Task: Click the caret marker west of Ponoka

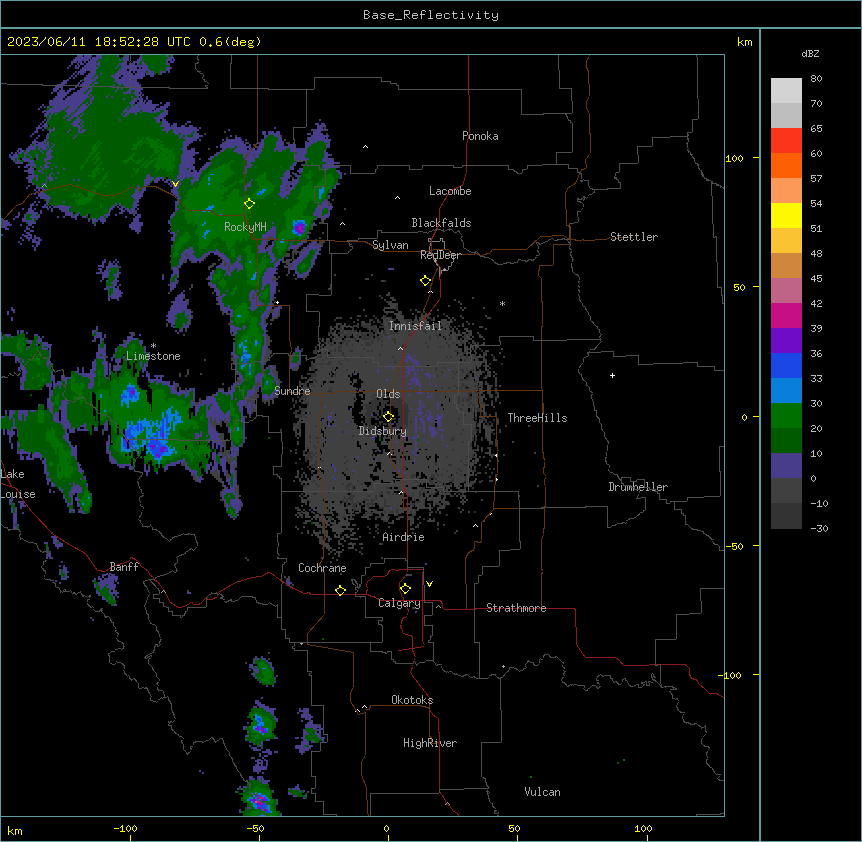Action: (365, 147)
